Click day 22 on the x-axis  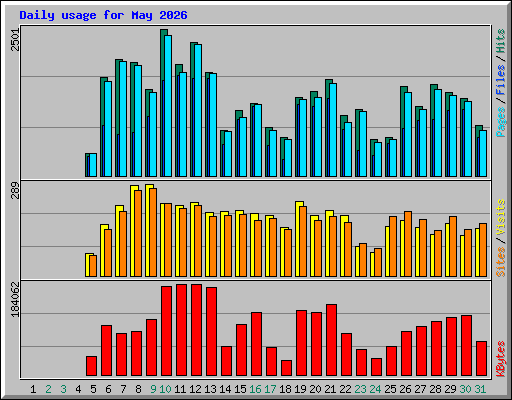[345, 389]
